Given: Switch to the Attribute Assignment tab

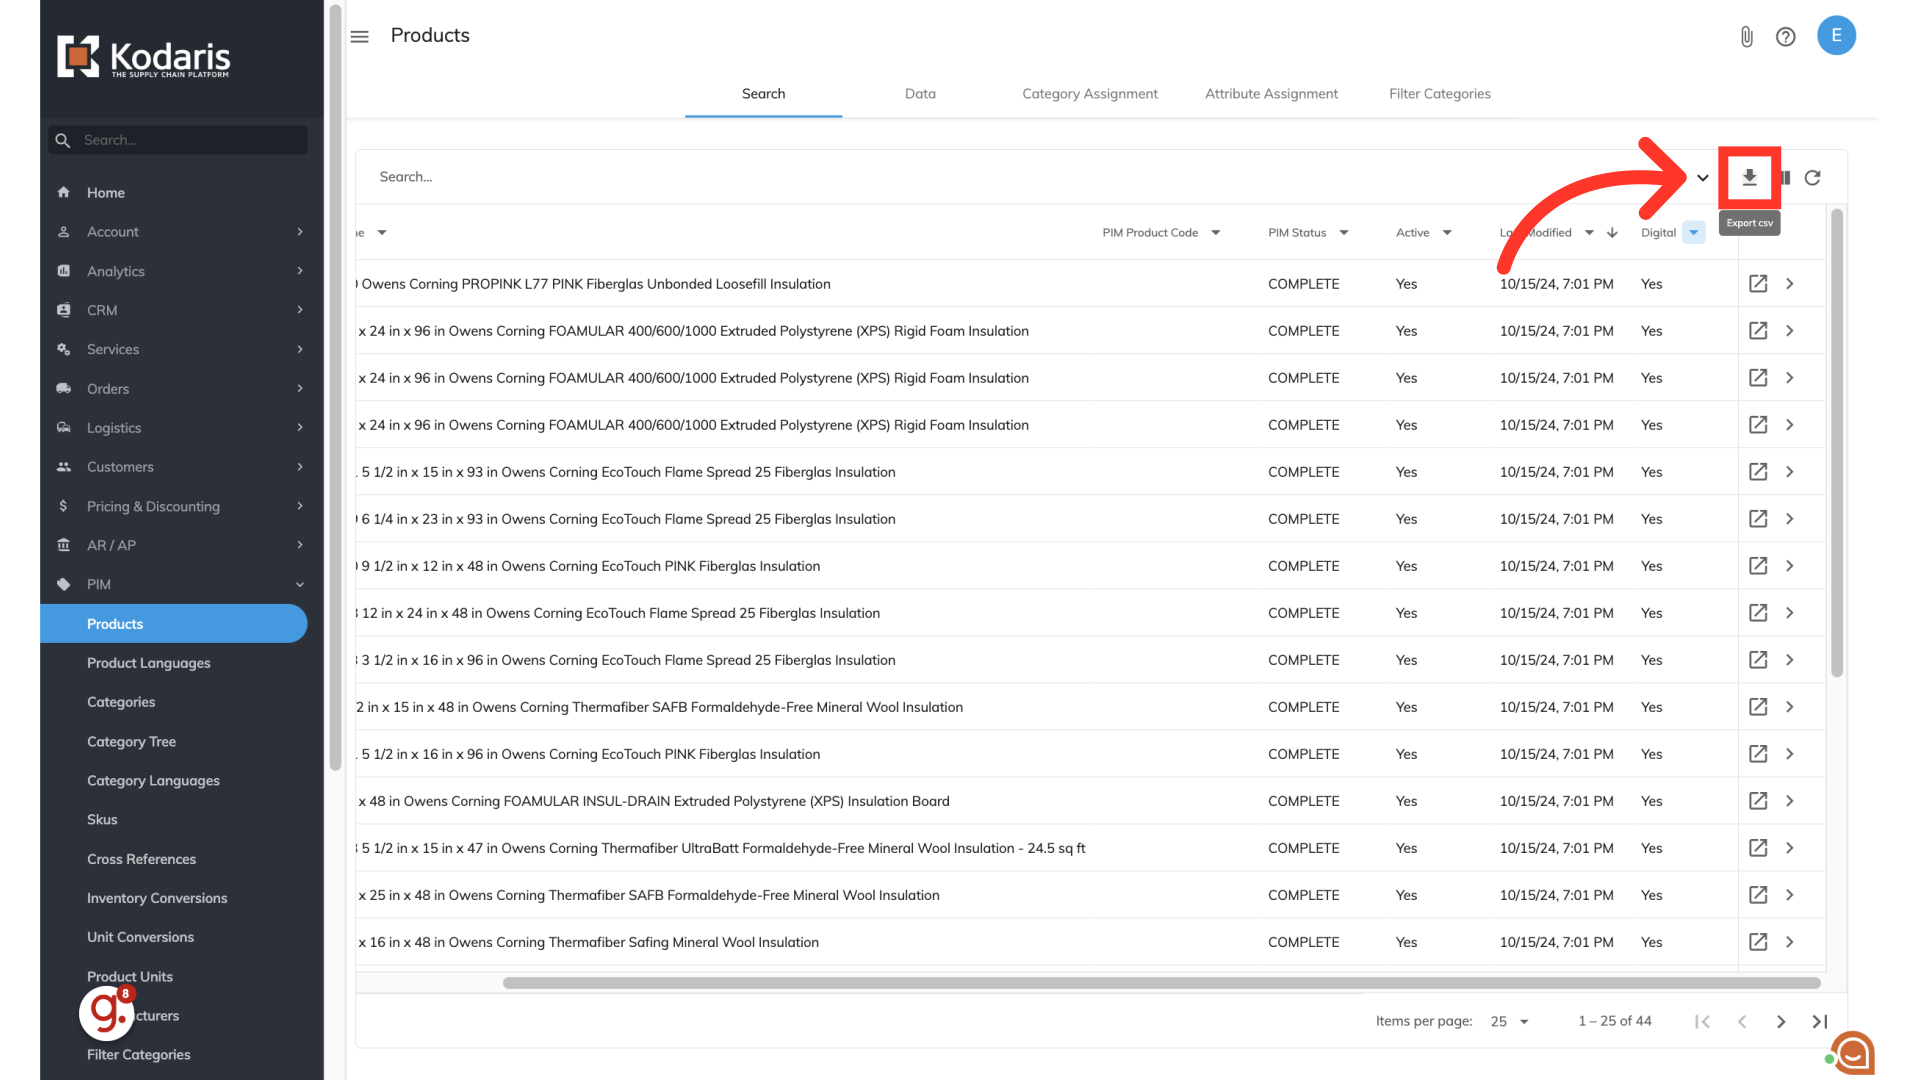Looking at the screenshot, I should pyautogui.click(x=1271, y=94).
